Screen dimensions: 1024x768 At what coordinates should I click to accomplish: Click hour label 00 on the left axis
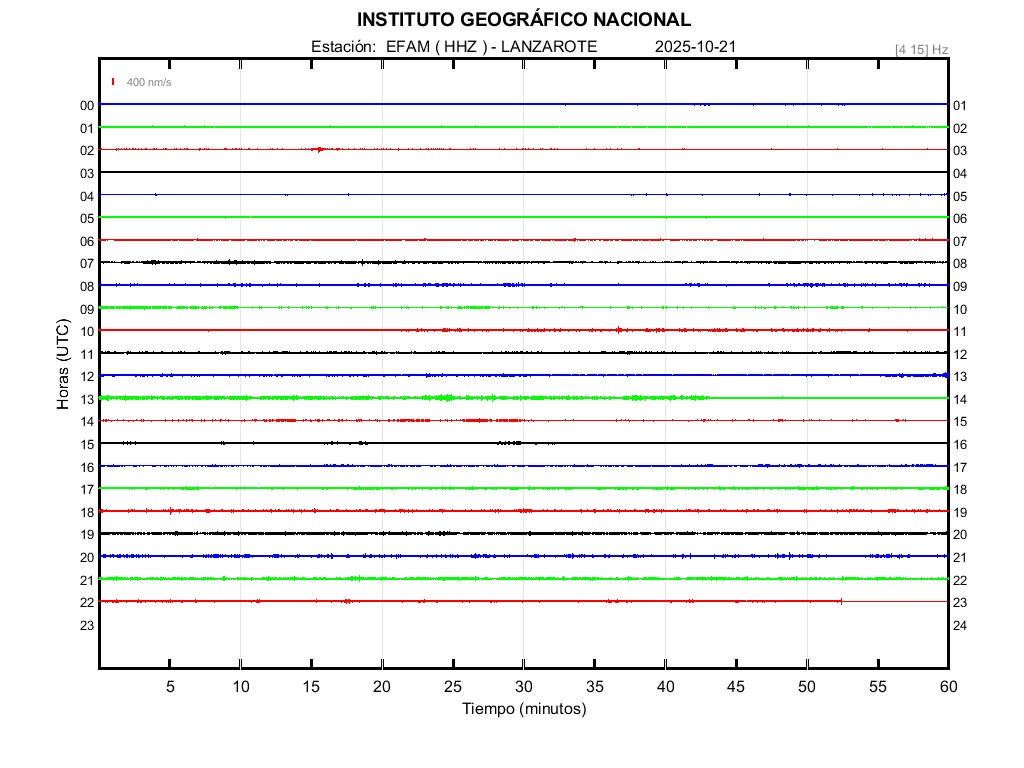click(87, 105)
